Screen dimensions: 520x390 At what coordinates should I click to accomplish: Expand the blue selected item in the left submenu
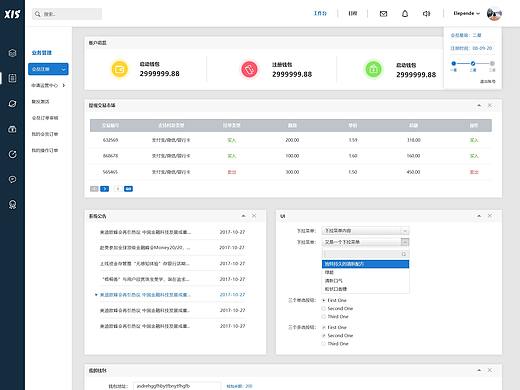click(x=48, y=69)
